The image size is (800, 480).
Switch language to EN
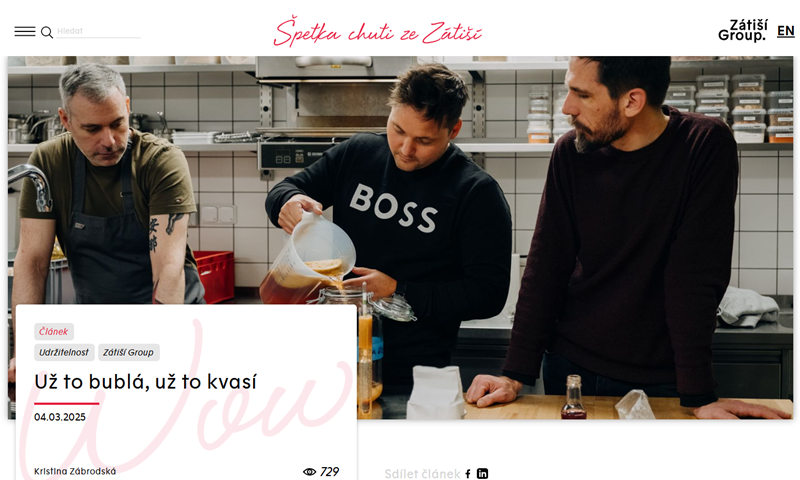(x=786, y=31)
